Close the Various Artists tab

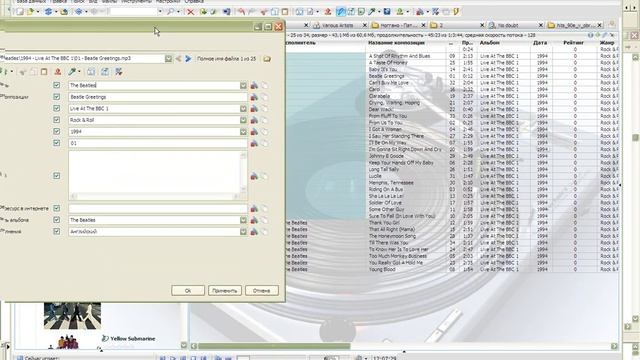point(364,25)
